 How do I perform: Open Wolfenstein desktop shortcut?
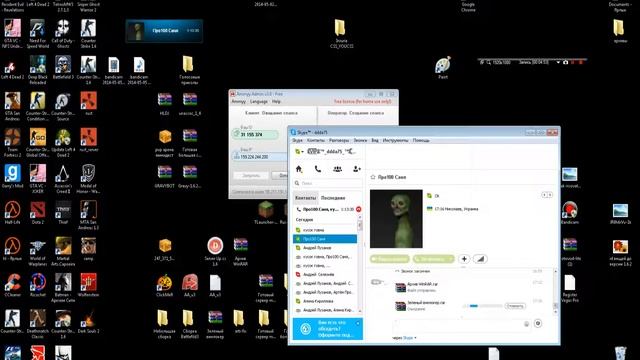[x=88, y=285]
